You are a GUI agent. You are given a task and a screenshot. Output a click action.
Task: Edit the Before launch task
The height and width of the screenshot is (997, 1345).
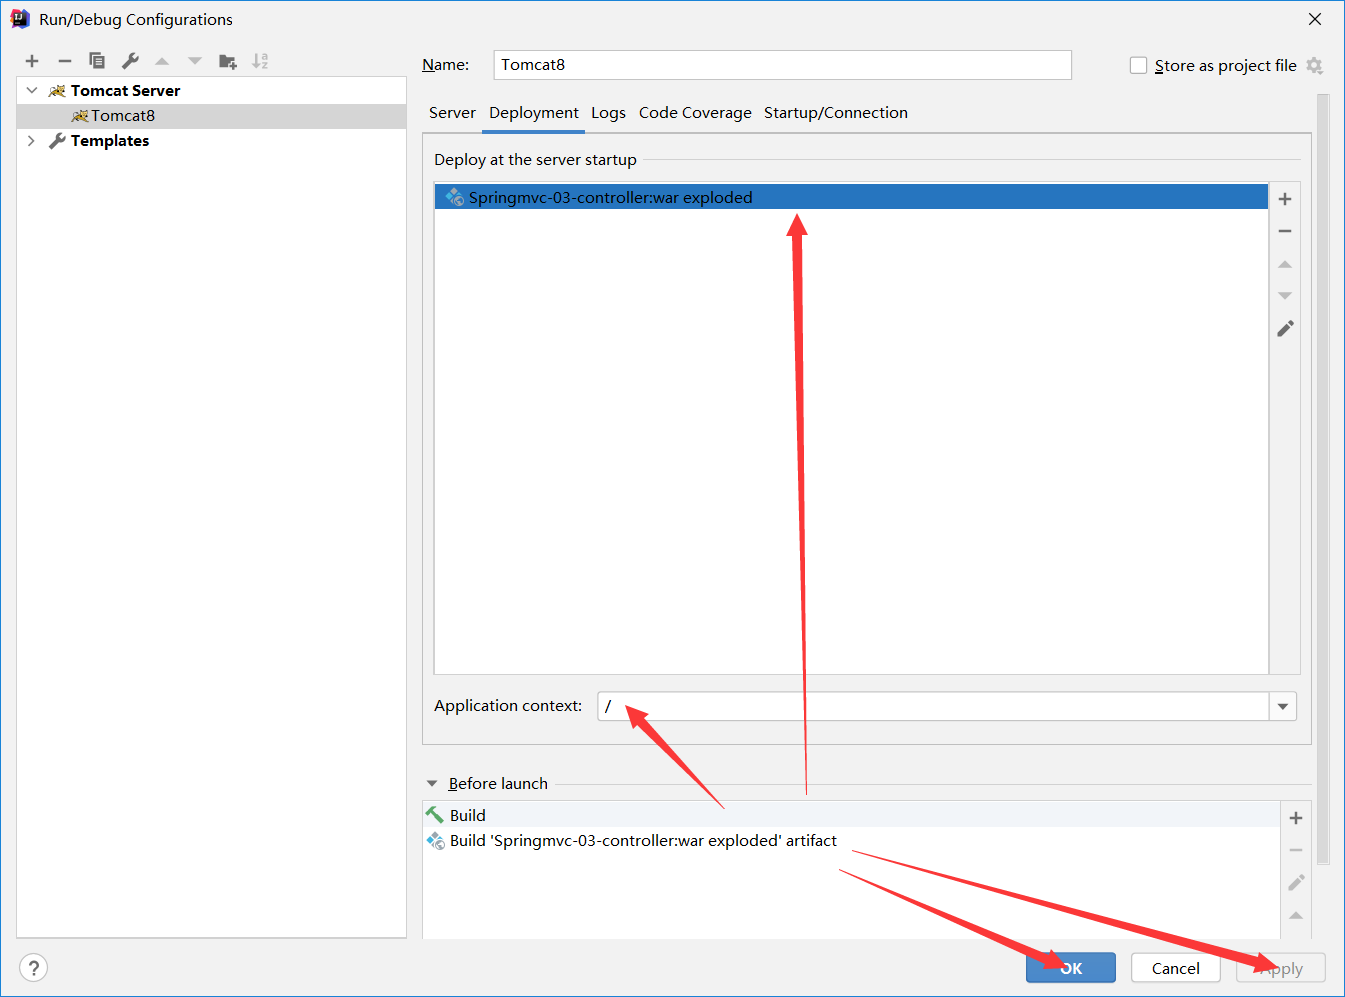coord(1296,882)
